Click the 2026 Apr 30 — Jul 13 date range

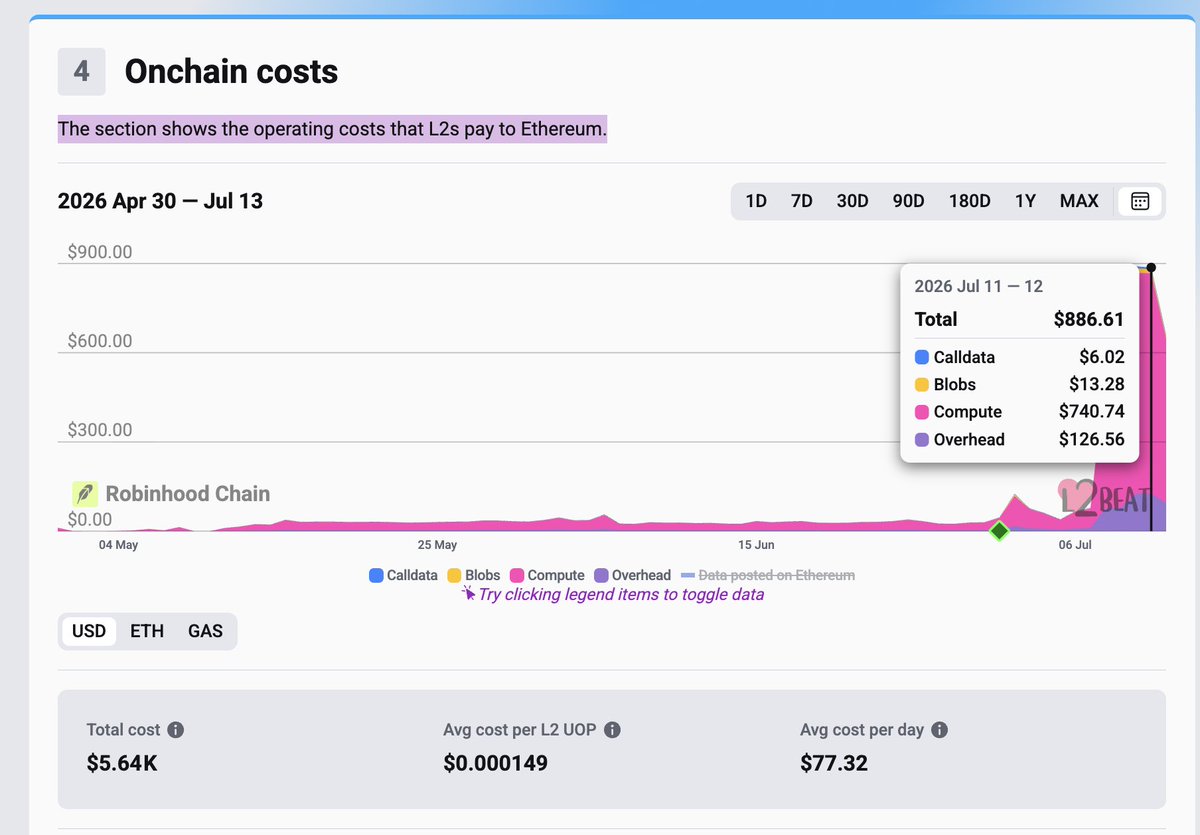(x=160, y=201)
